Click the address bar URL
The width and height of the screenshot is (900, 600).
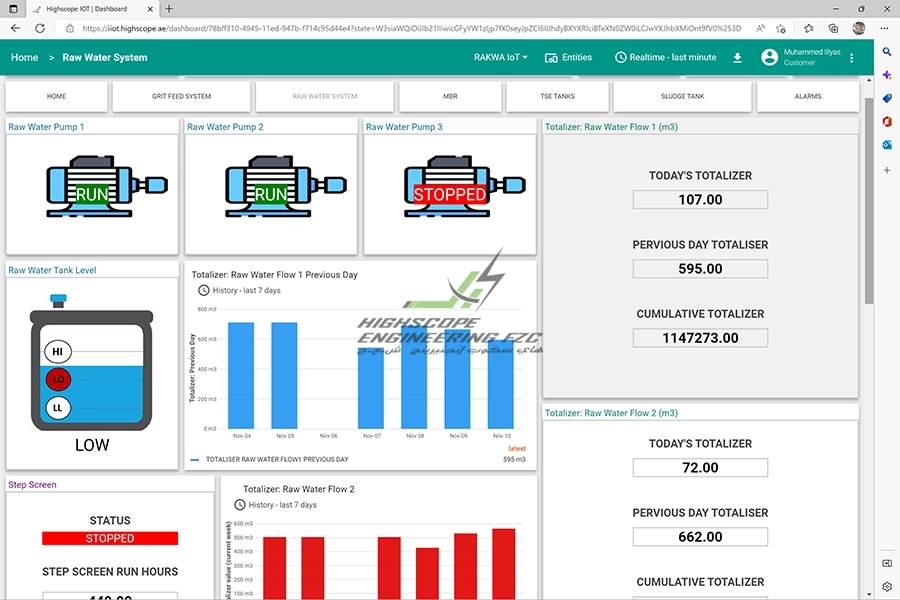click(x=411, y=28)
